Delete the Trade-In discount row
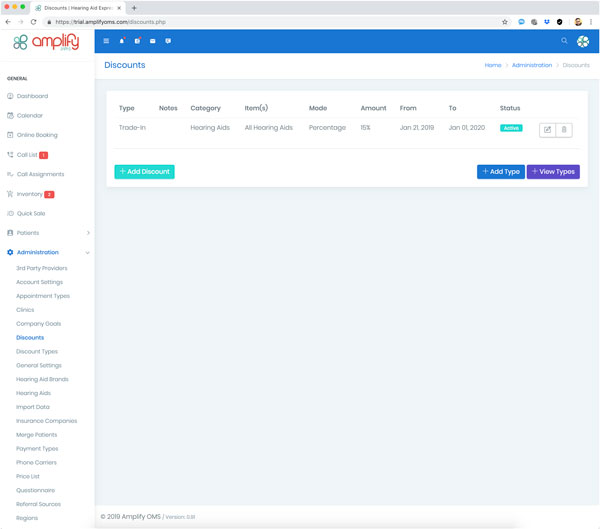600x529 pixels. (x=564, y=130)
